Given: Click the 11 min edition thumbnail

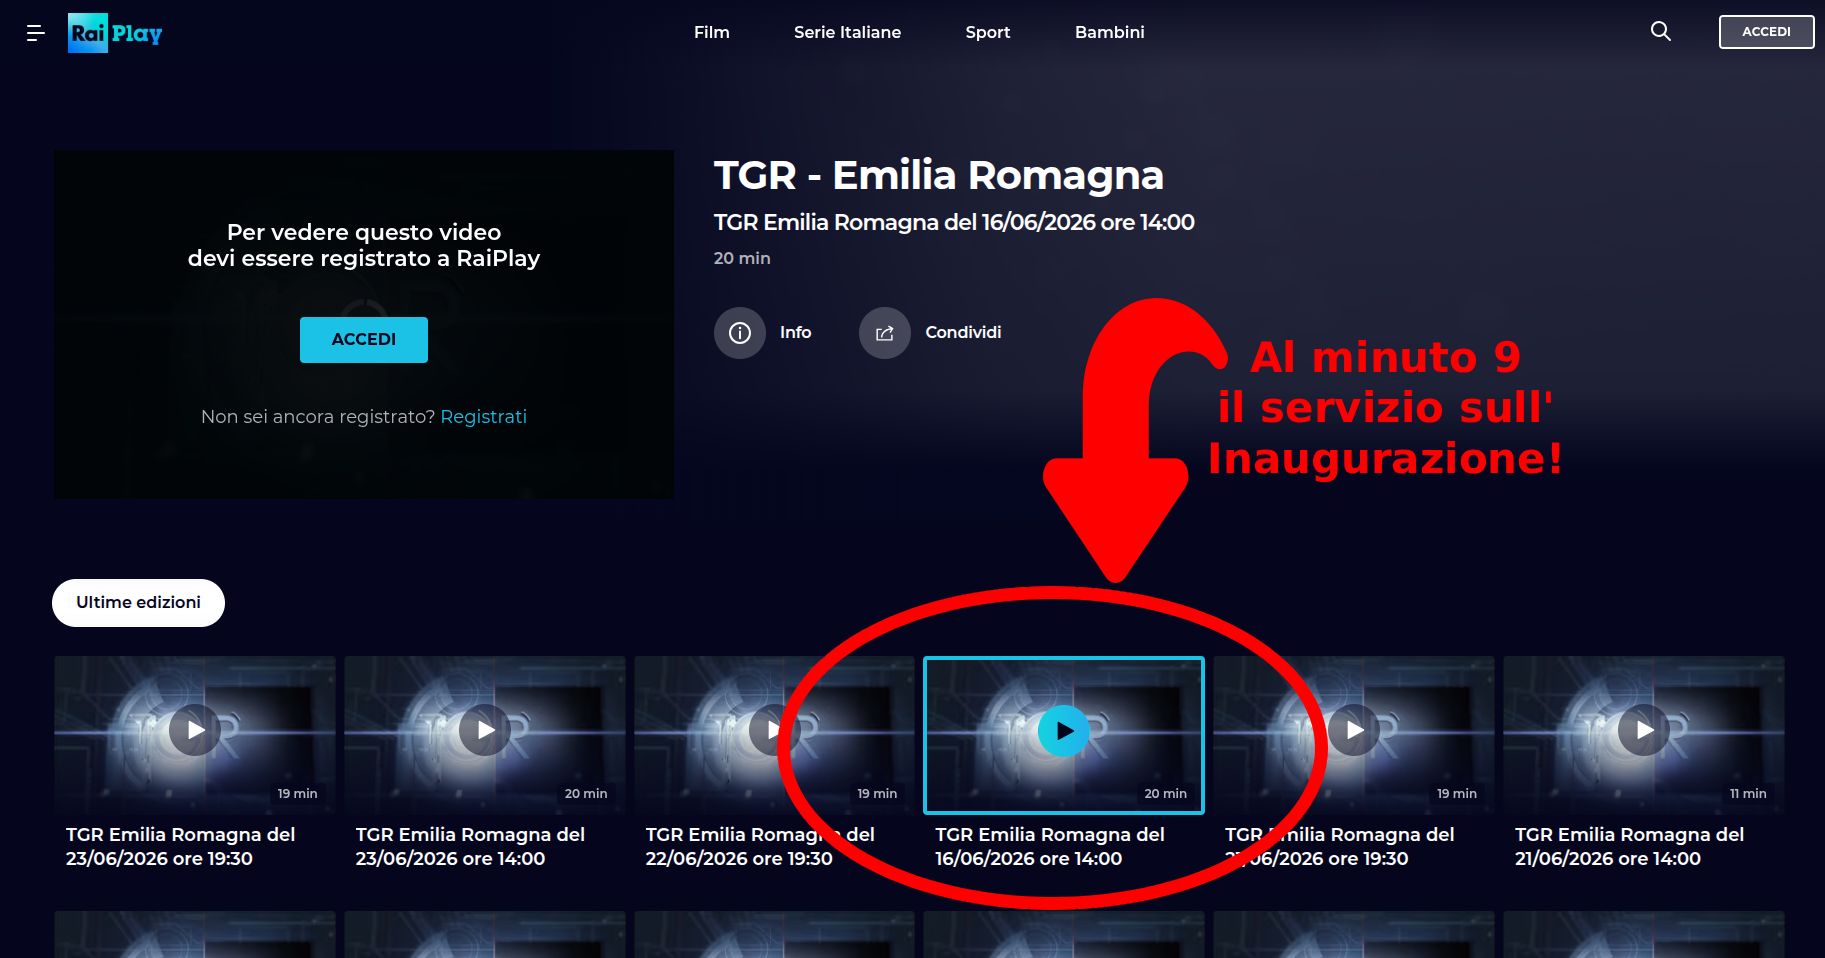Looking at the screenshot, I should pyautogui.click(x=1644, y=735).
